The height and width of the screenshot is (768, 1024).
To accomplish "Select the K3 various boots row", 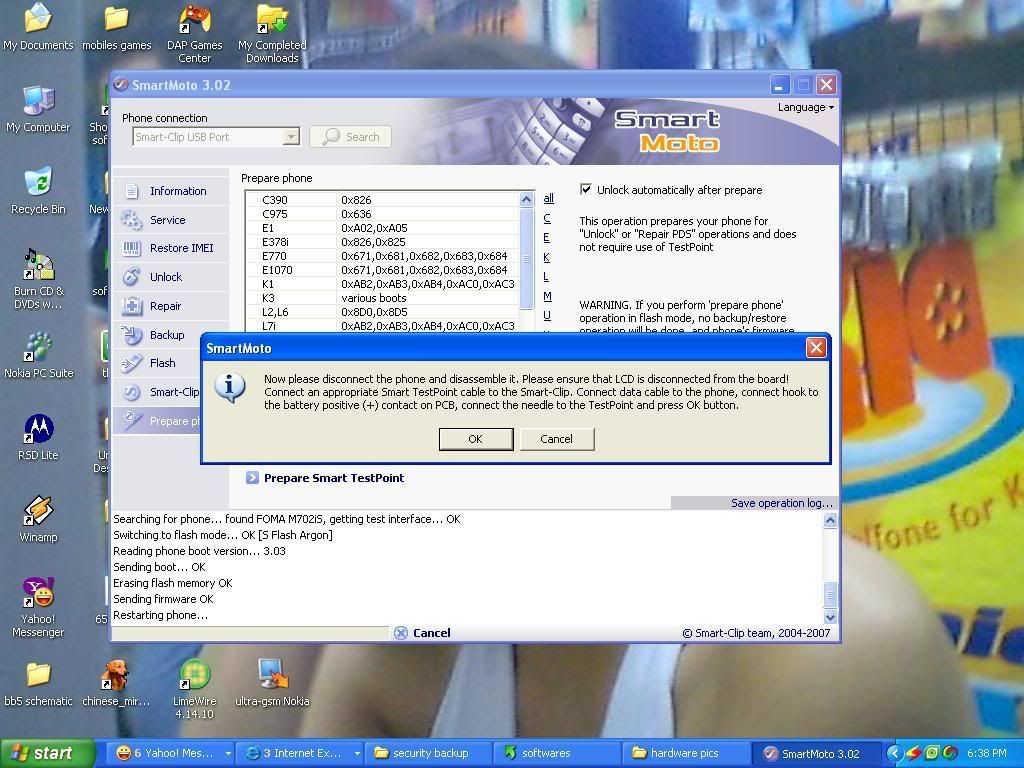I will tap(383, 298).
